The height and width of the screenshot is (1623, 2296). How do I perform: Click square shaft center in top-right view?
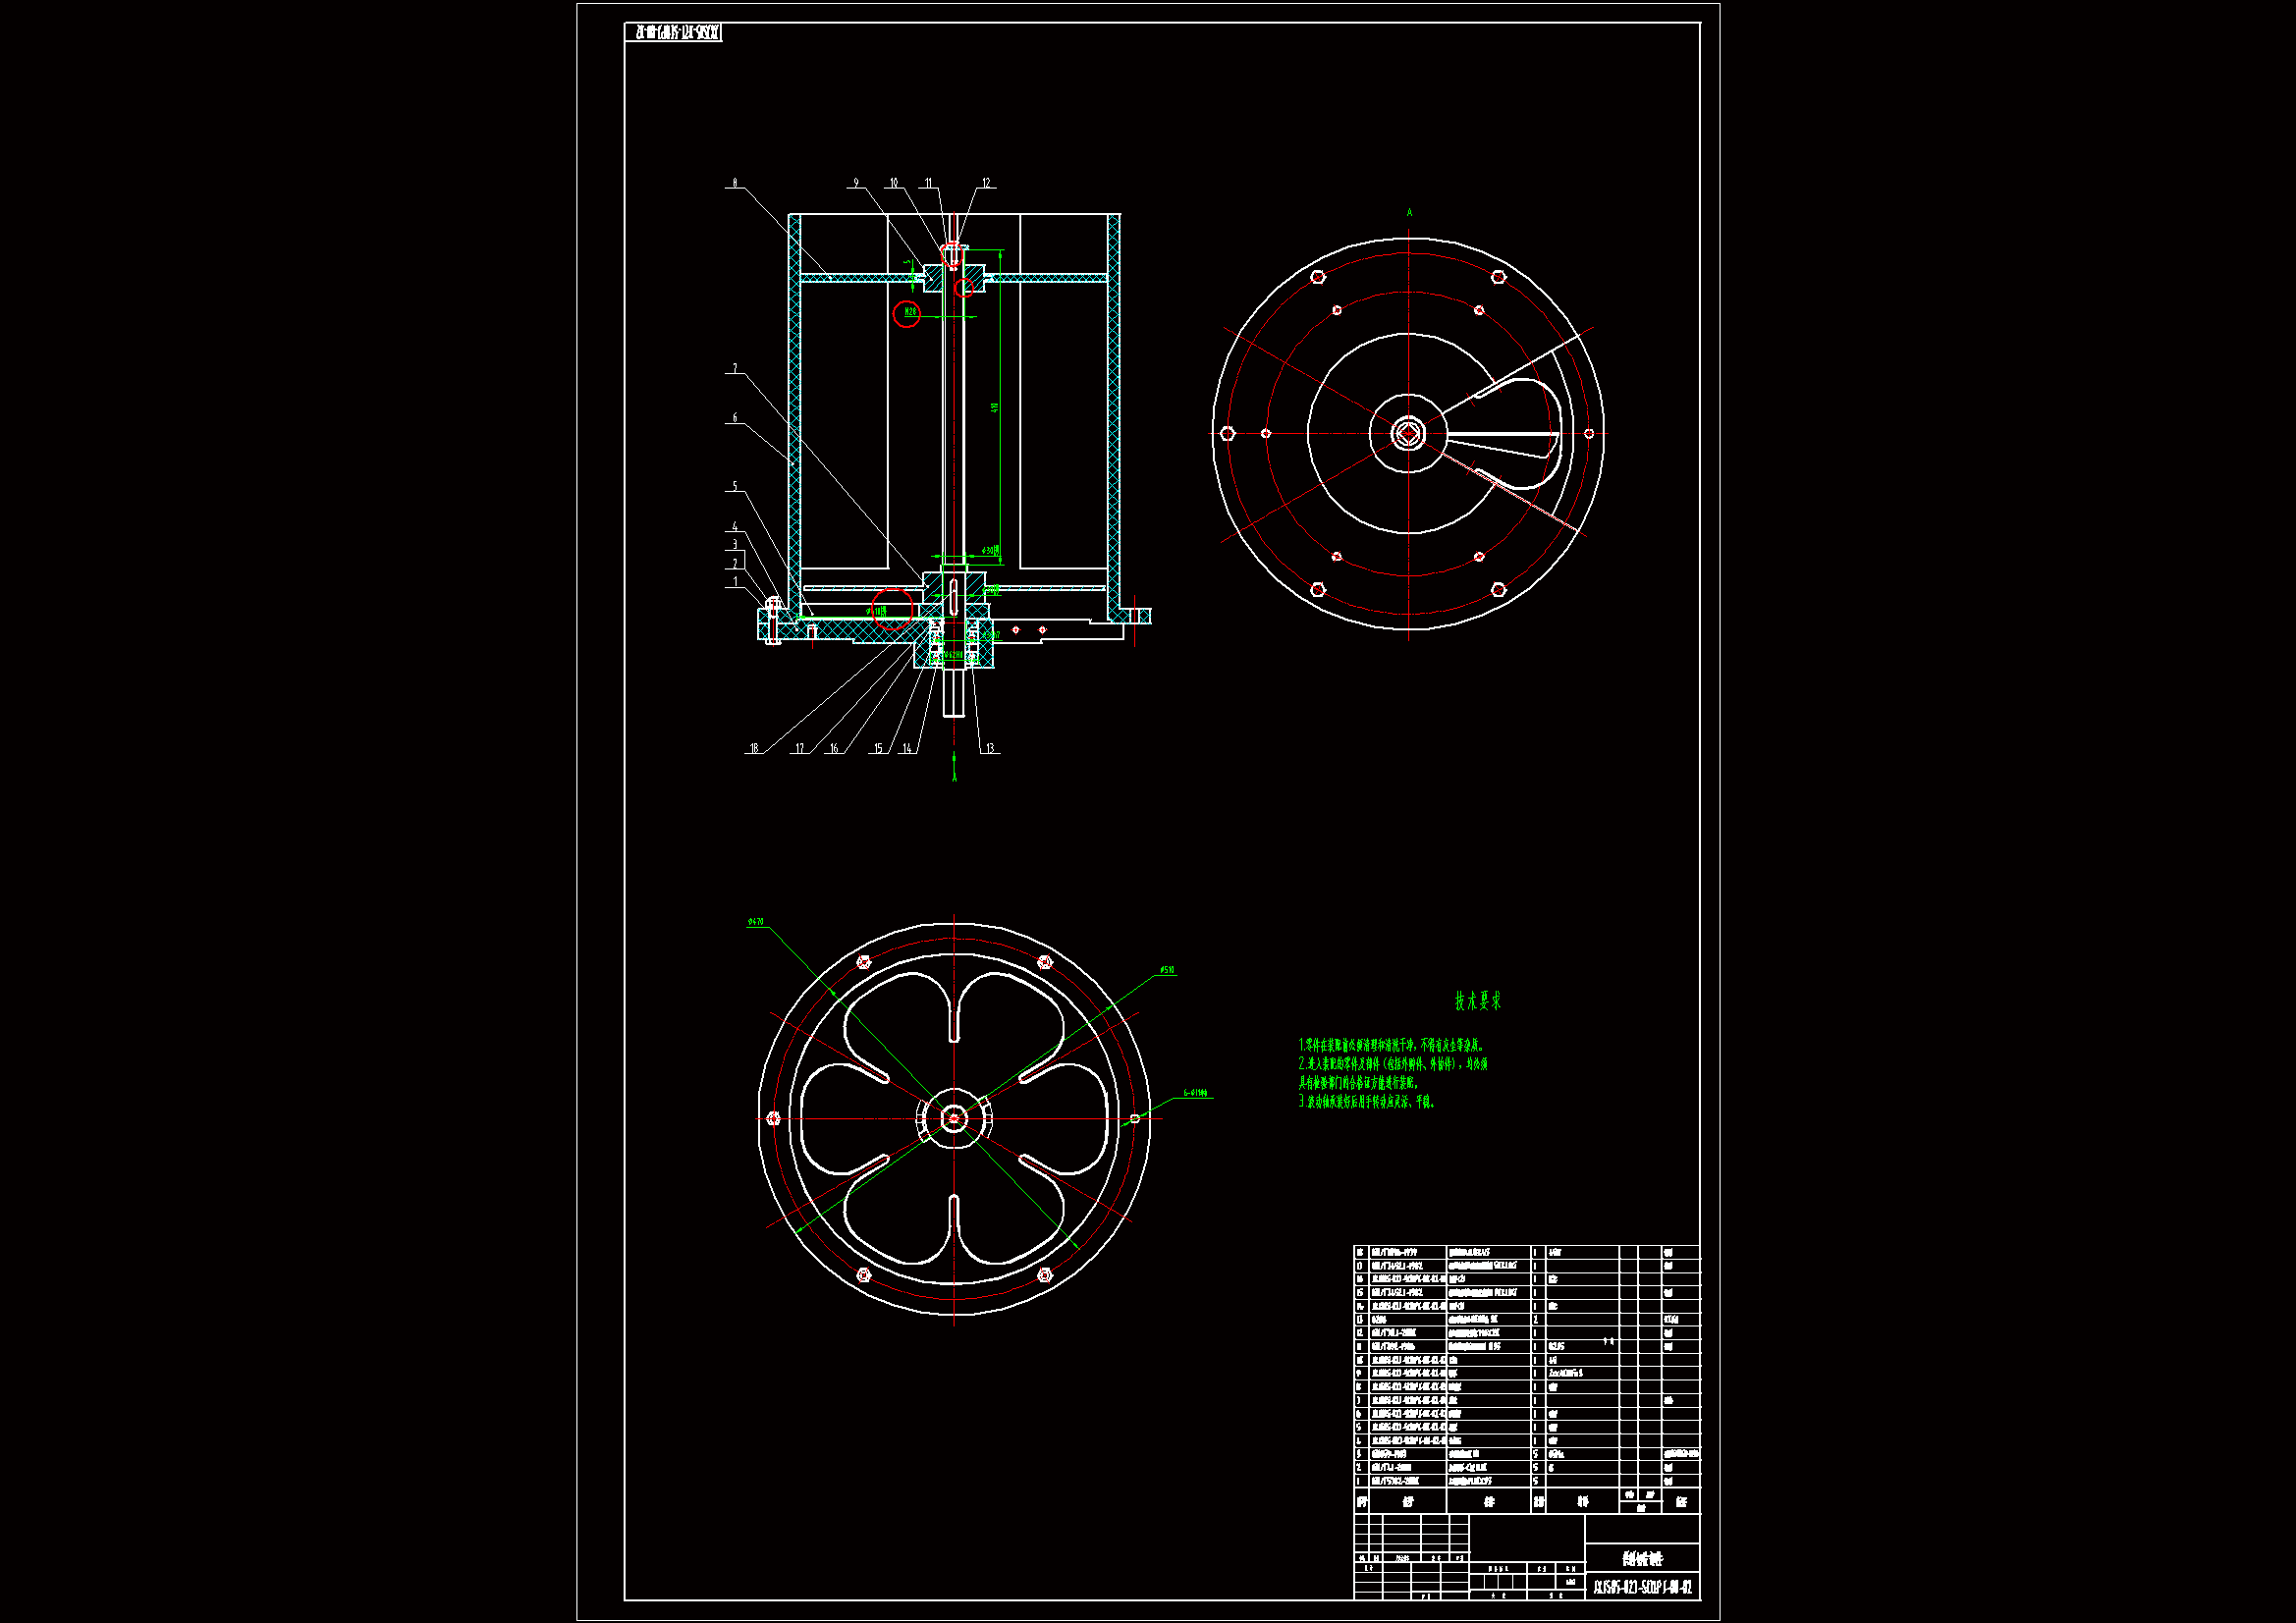pyautogui.click(x=1408, y=433)
